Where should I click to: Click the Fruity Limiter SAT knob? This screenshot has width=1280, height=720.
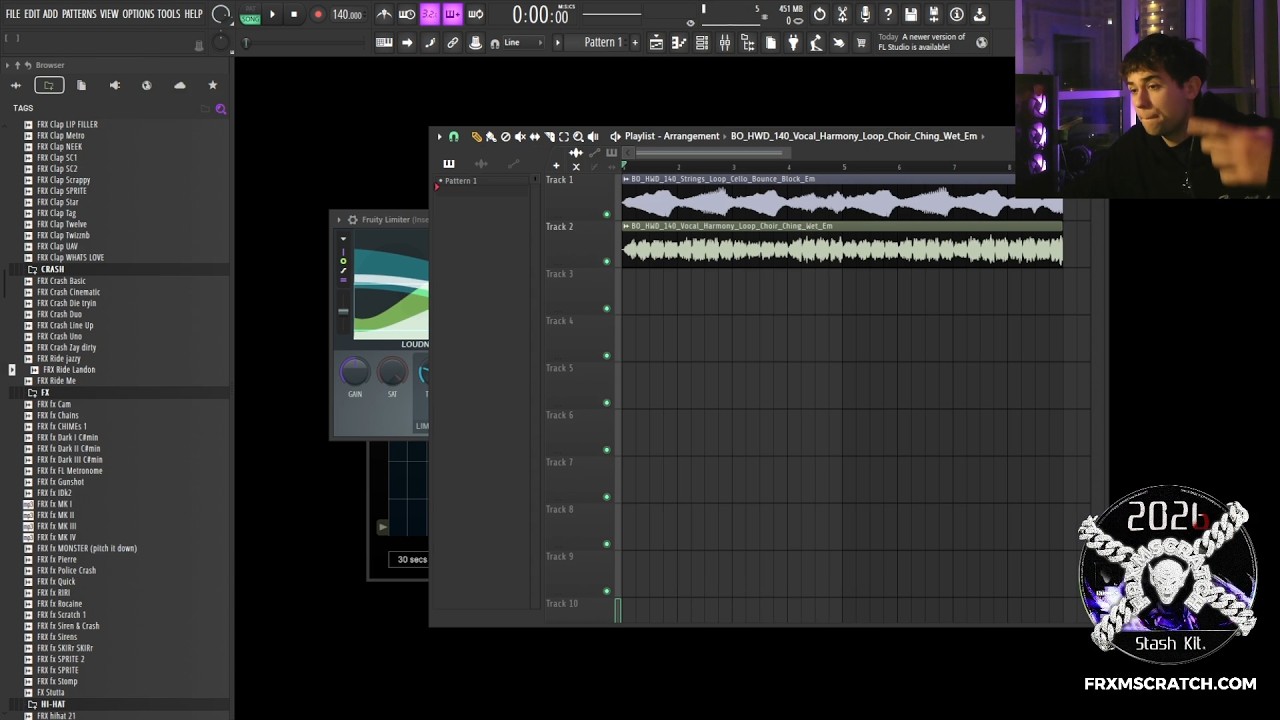(392, 372)
